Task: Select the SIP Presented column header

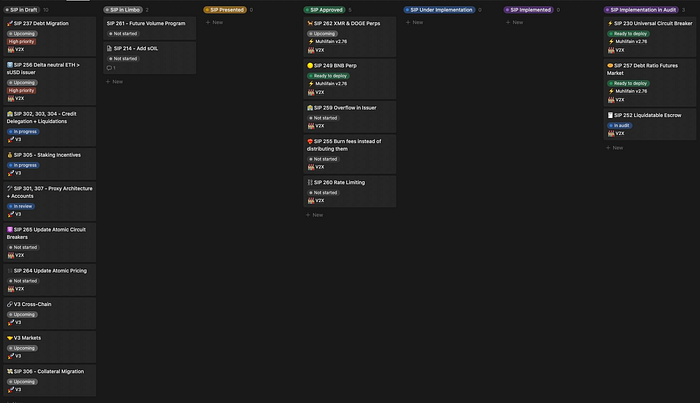Action: (x=225, y=10)
